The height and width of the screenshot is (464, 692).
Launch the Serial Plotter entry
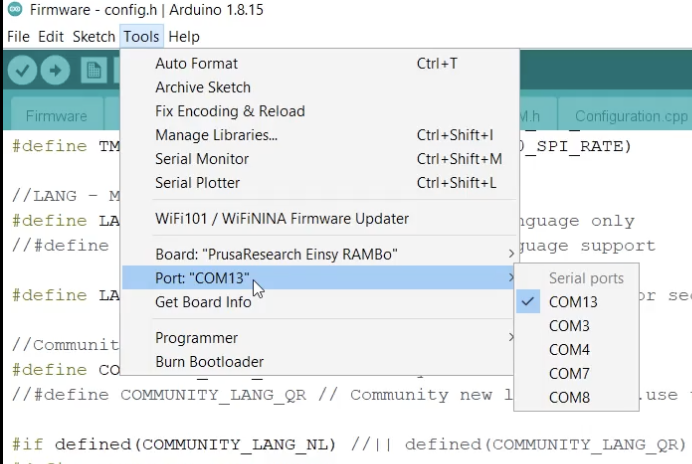[x=319, y=183]
